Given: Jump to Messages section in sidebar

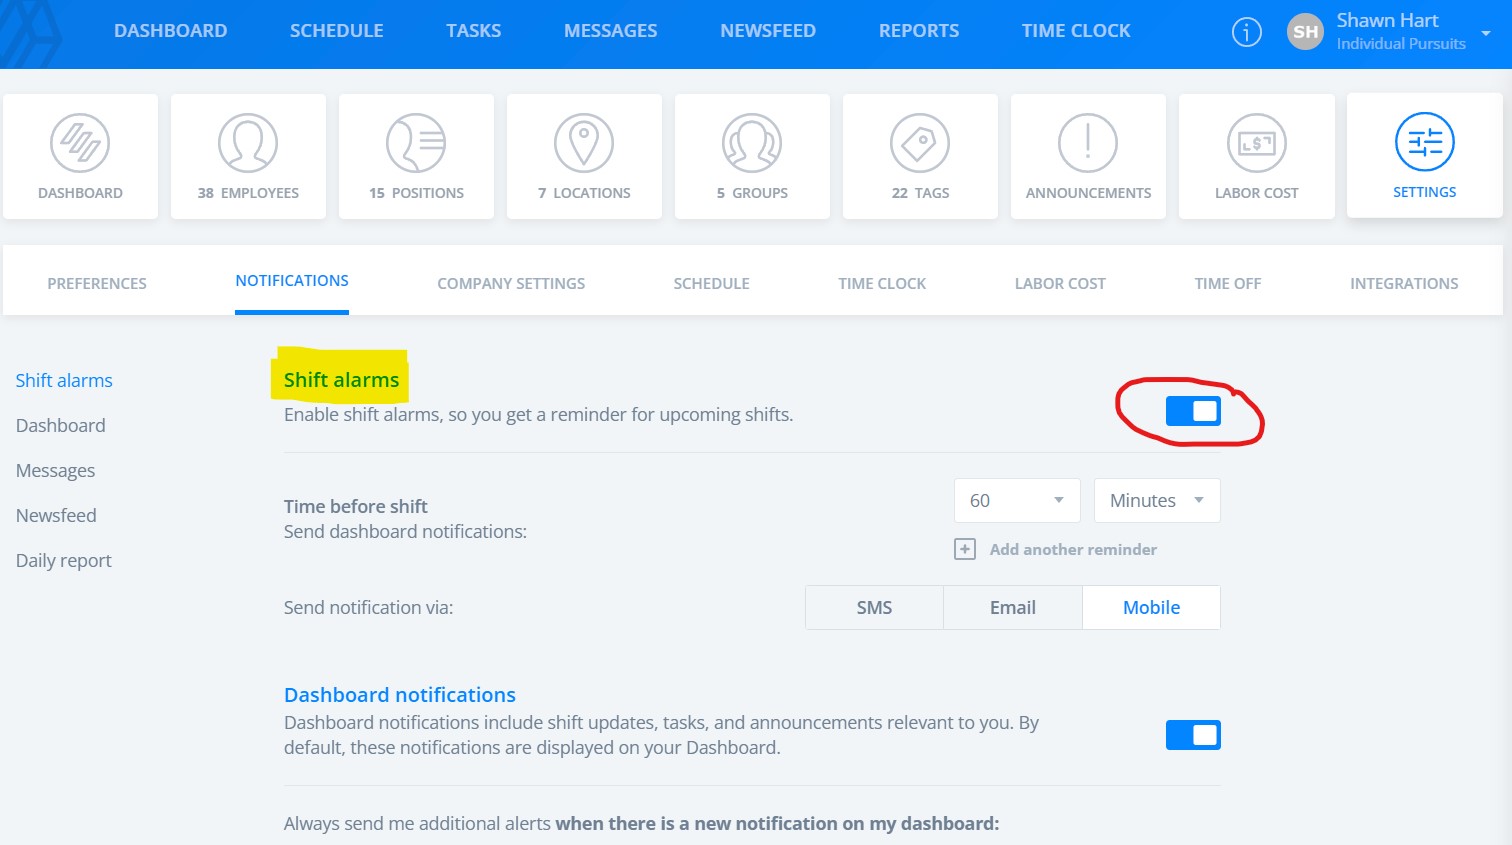Looking at the screenshot, I should pyautogui.click(x=55, y=470).
